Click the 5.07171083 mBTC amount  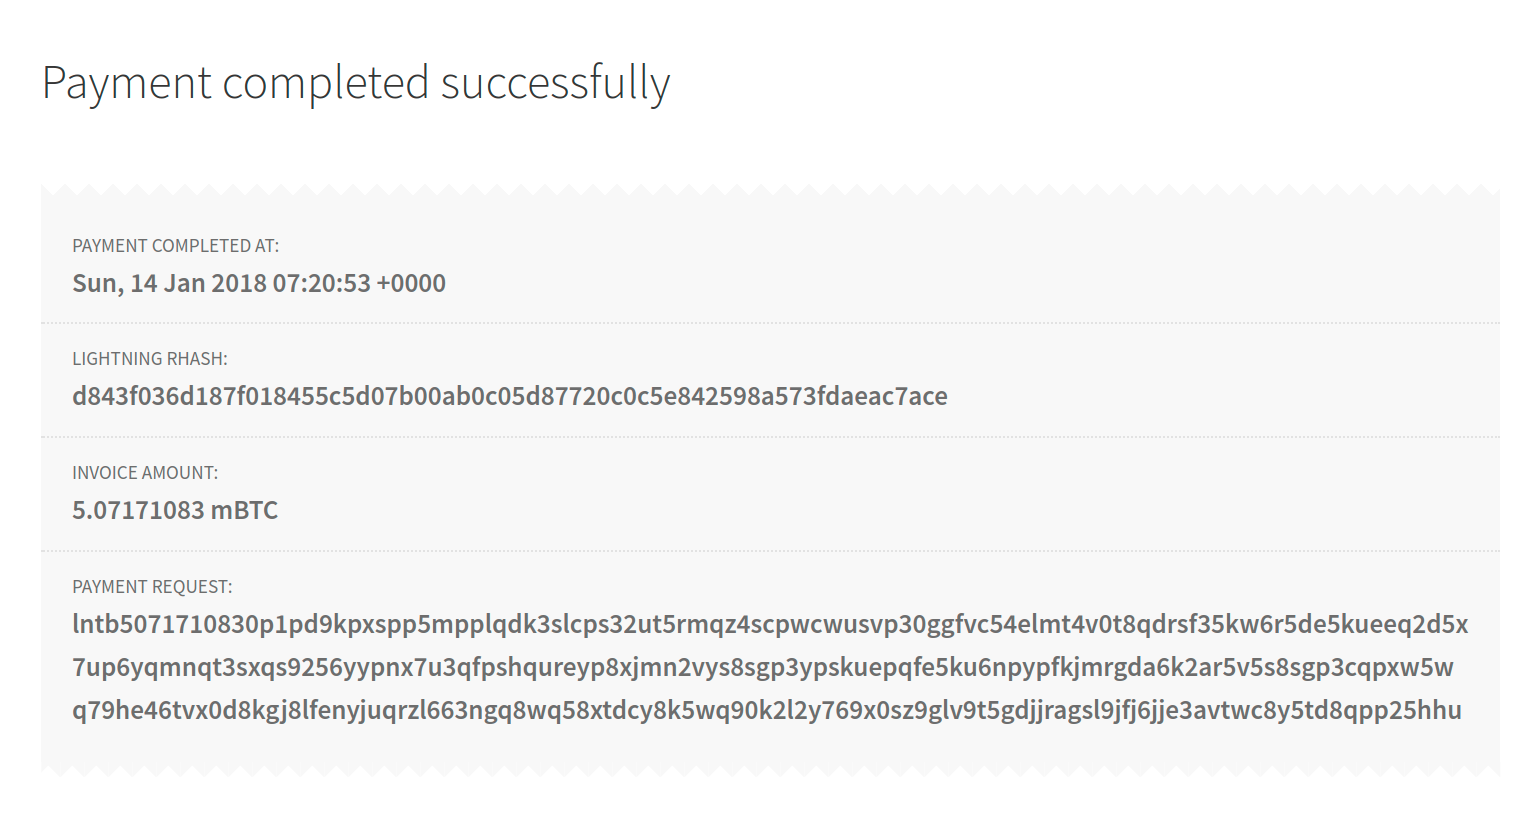click(175, 510)
